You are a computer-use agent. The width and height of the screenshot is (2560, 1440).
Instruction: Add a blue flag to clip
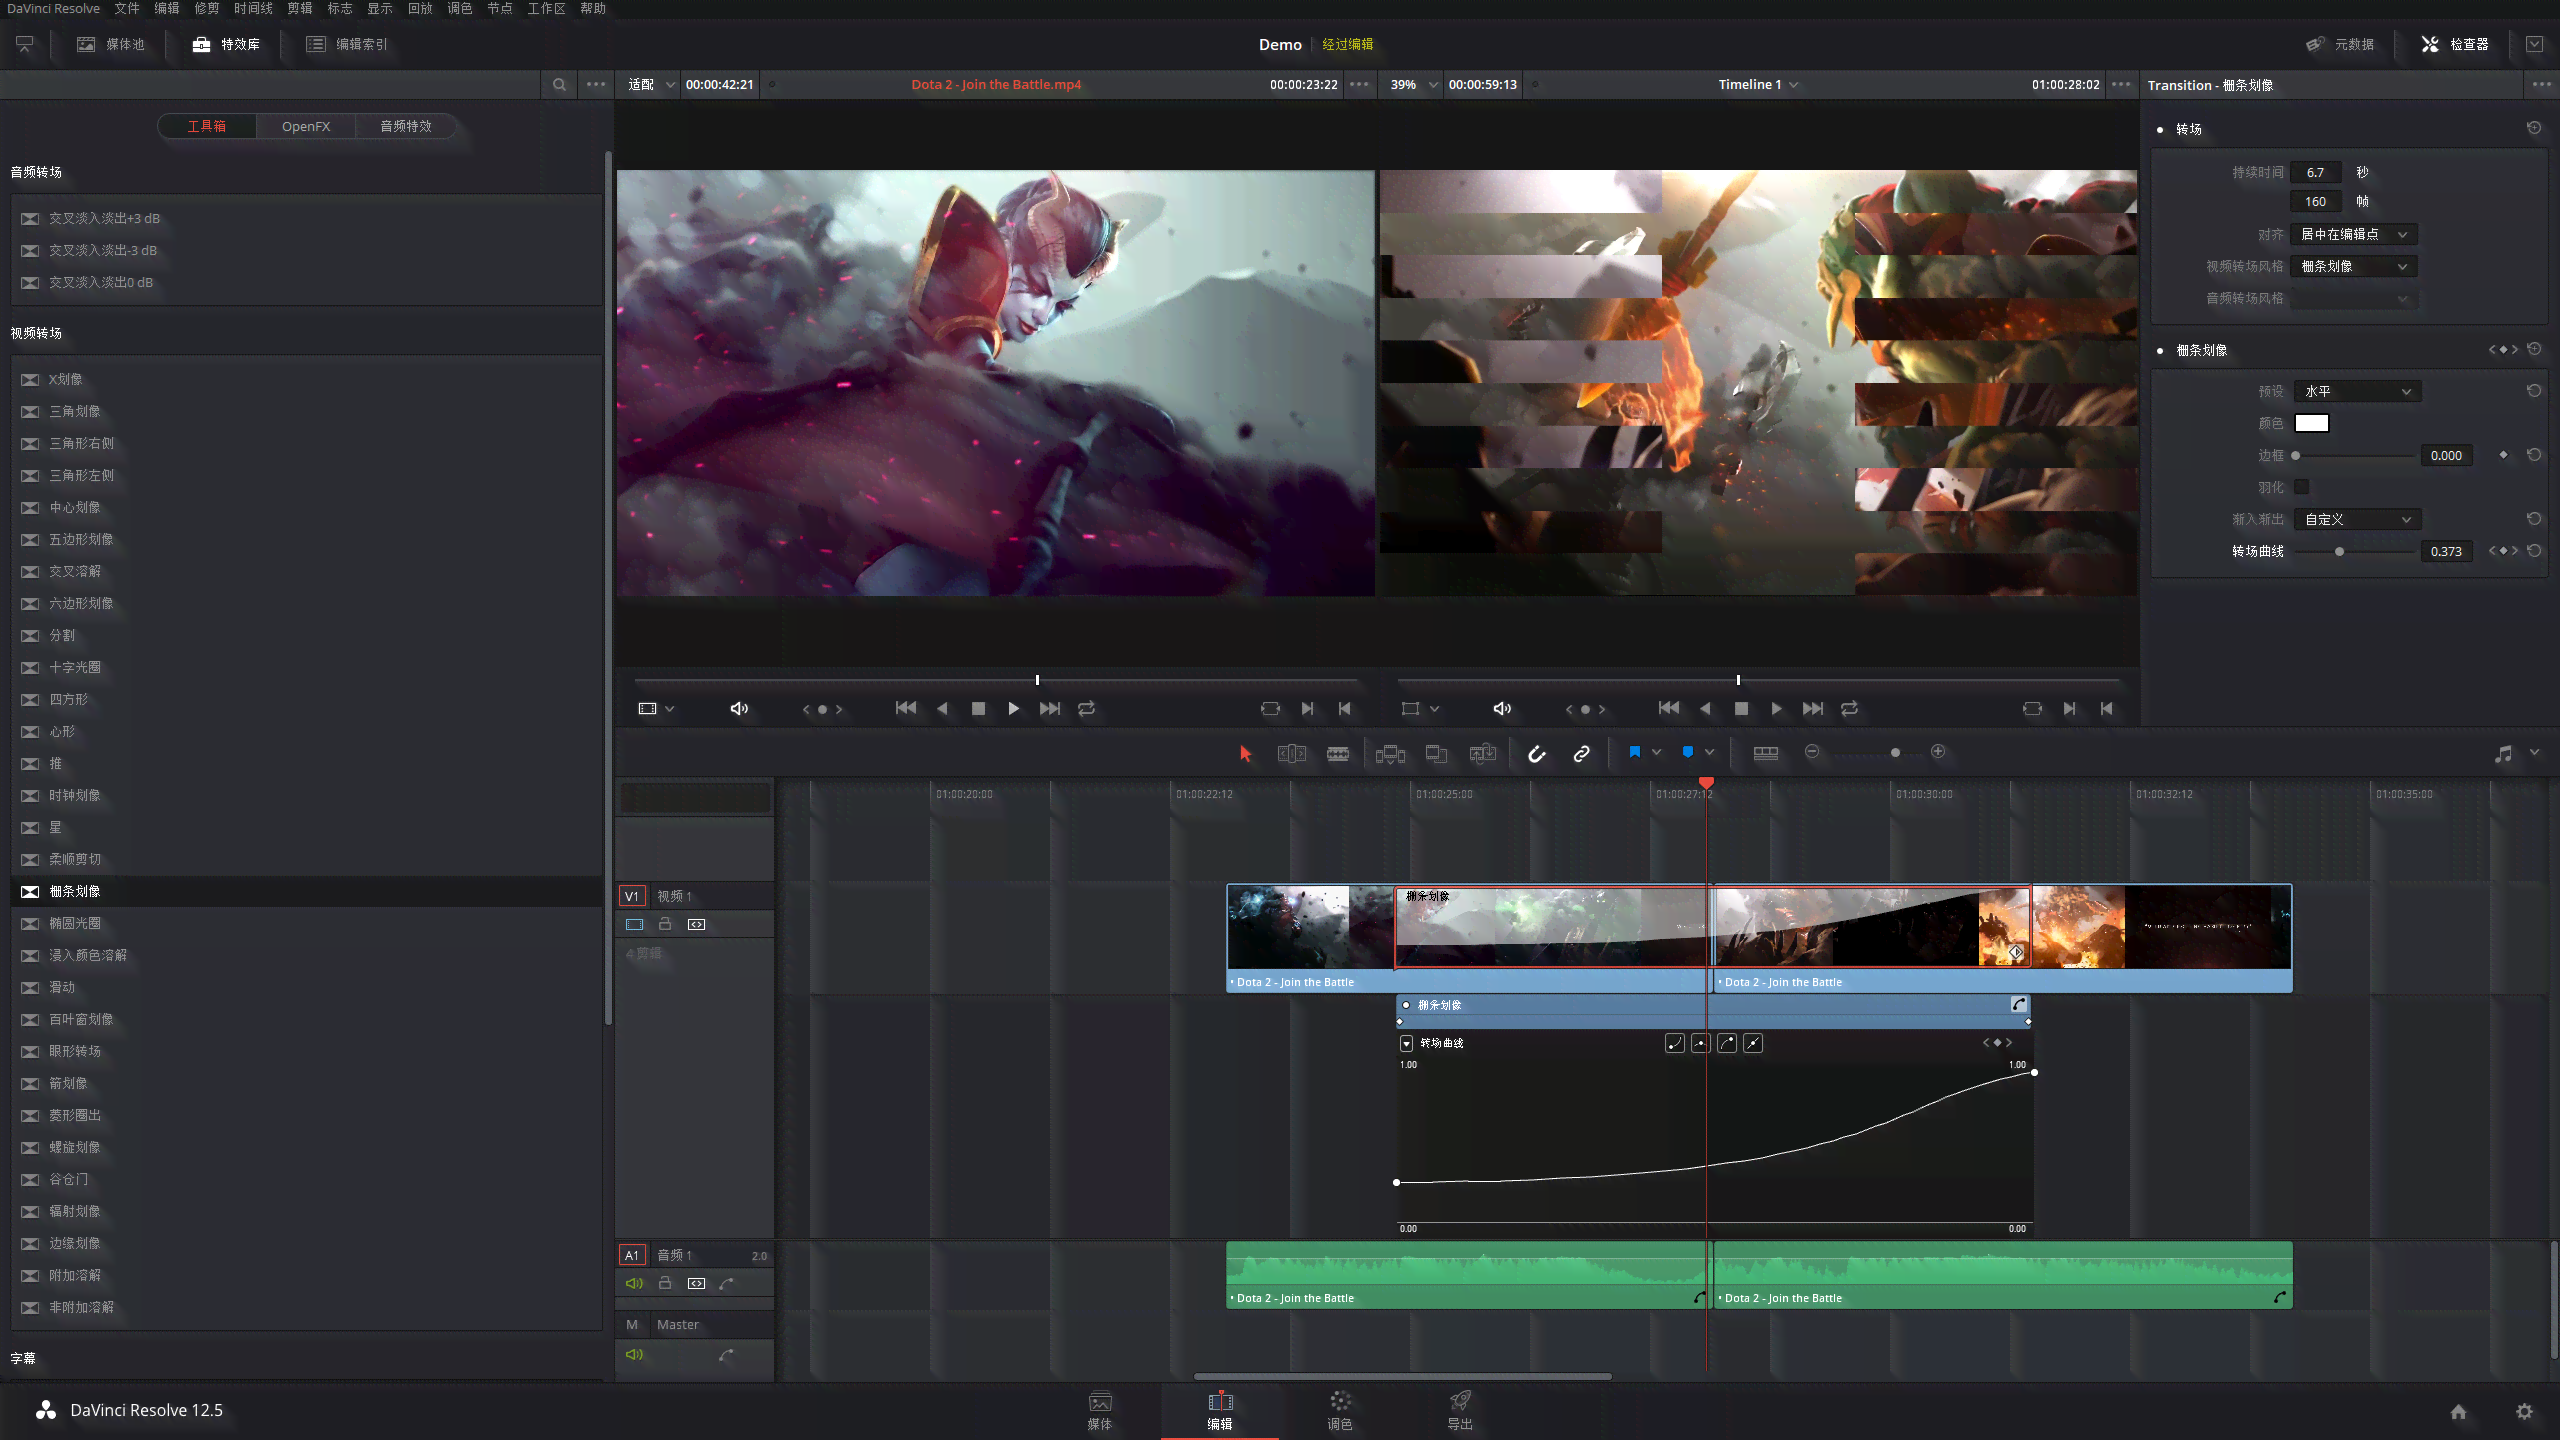pyautogui.click(x=1635, y=752)
